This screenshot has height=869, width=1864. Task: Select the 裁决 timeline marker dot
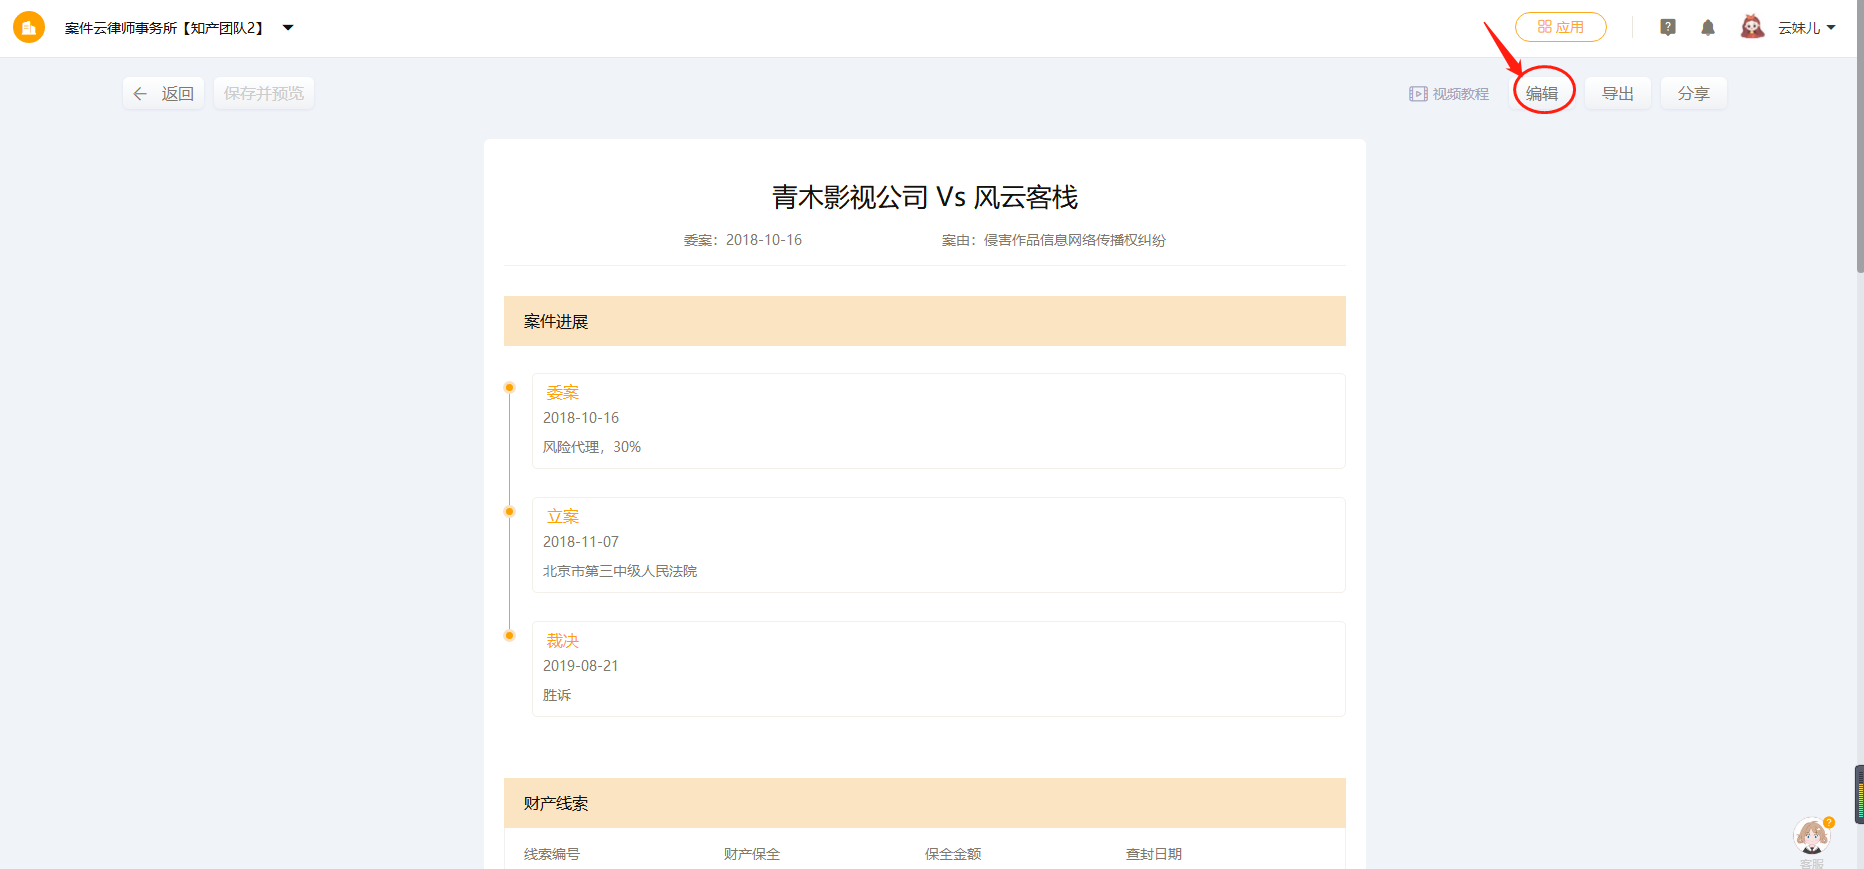[x=510, y=636]
